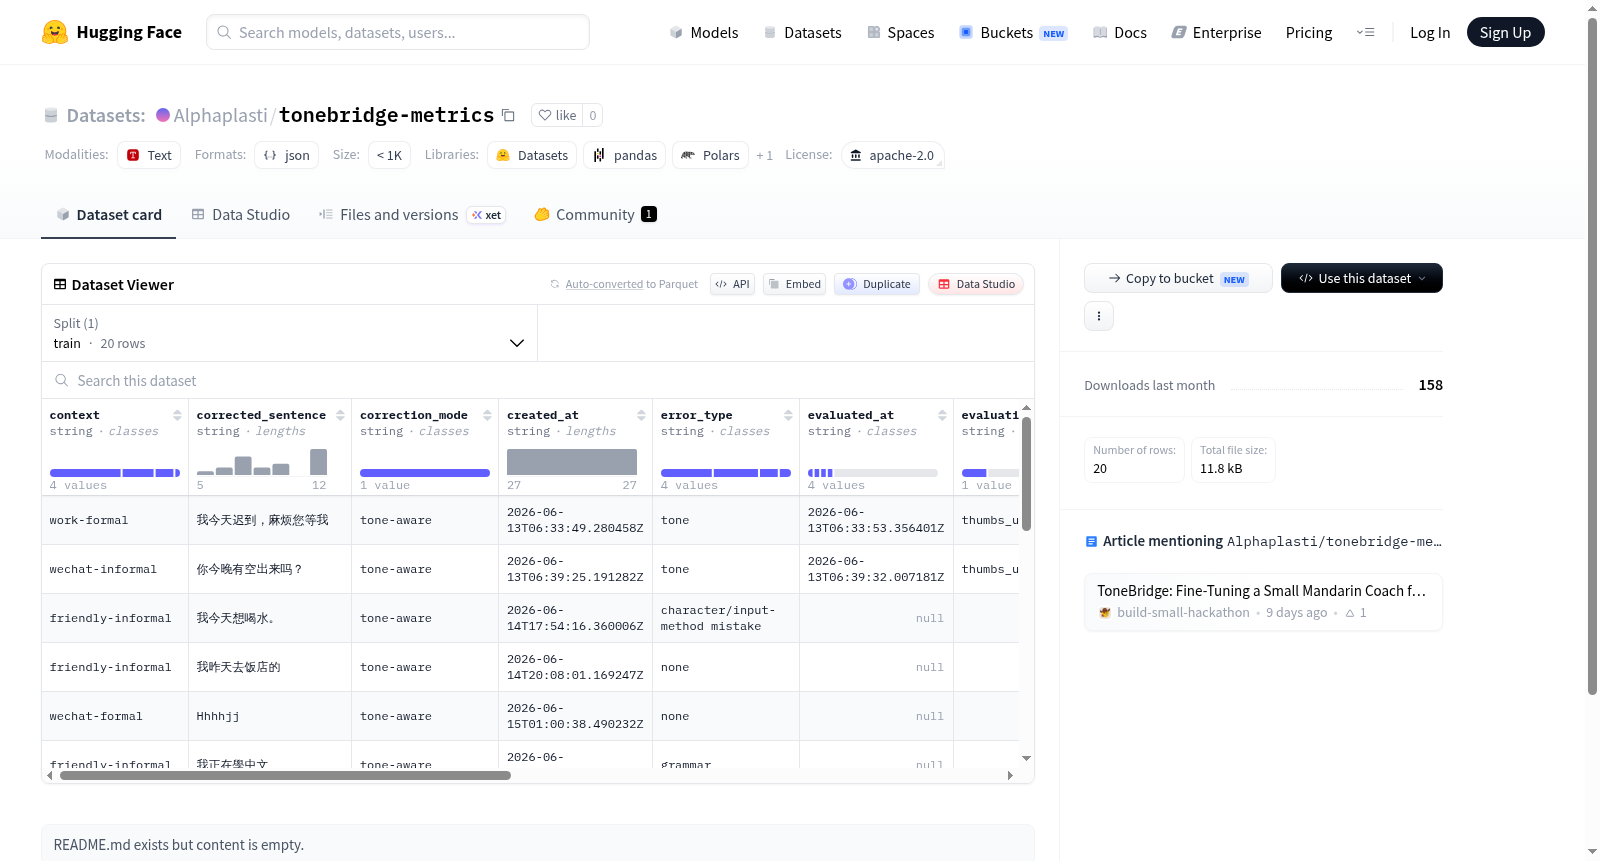
Task: Sort by the context column
Action: (x=177, y=415)
